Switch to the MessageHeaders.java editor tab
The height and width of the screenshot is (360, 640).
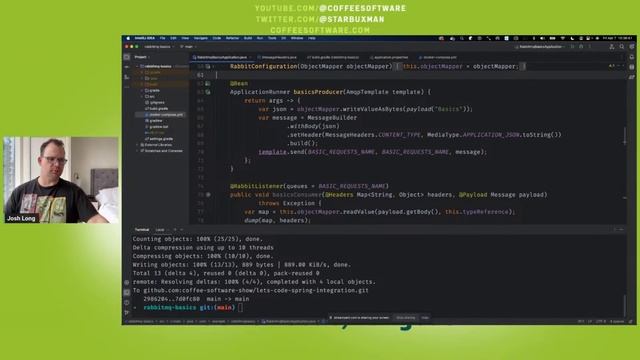279,58
